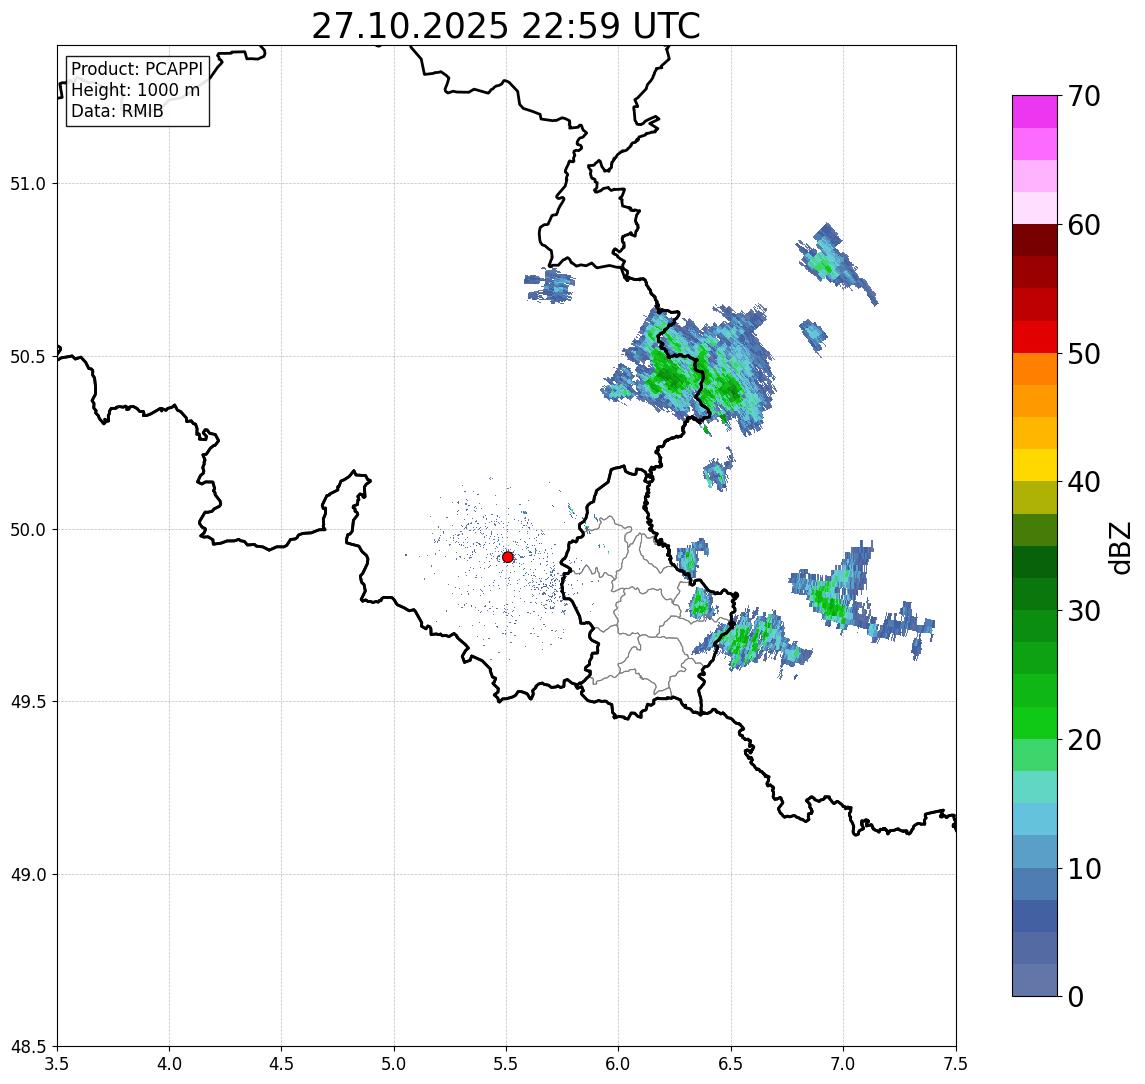The height and width of the screenshot is (1084, 1145).
Task: Click the longitude axis label 3.5
Action: 57,1064
